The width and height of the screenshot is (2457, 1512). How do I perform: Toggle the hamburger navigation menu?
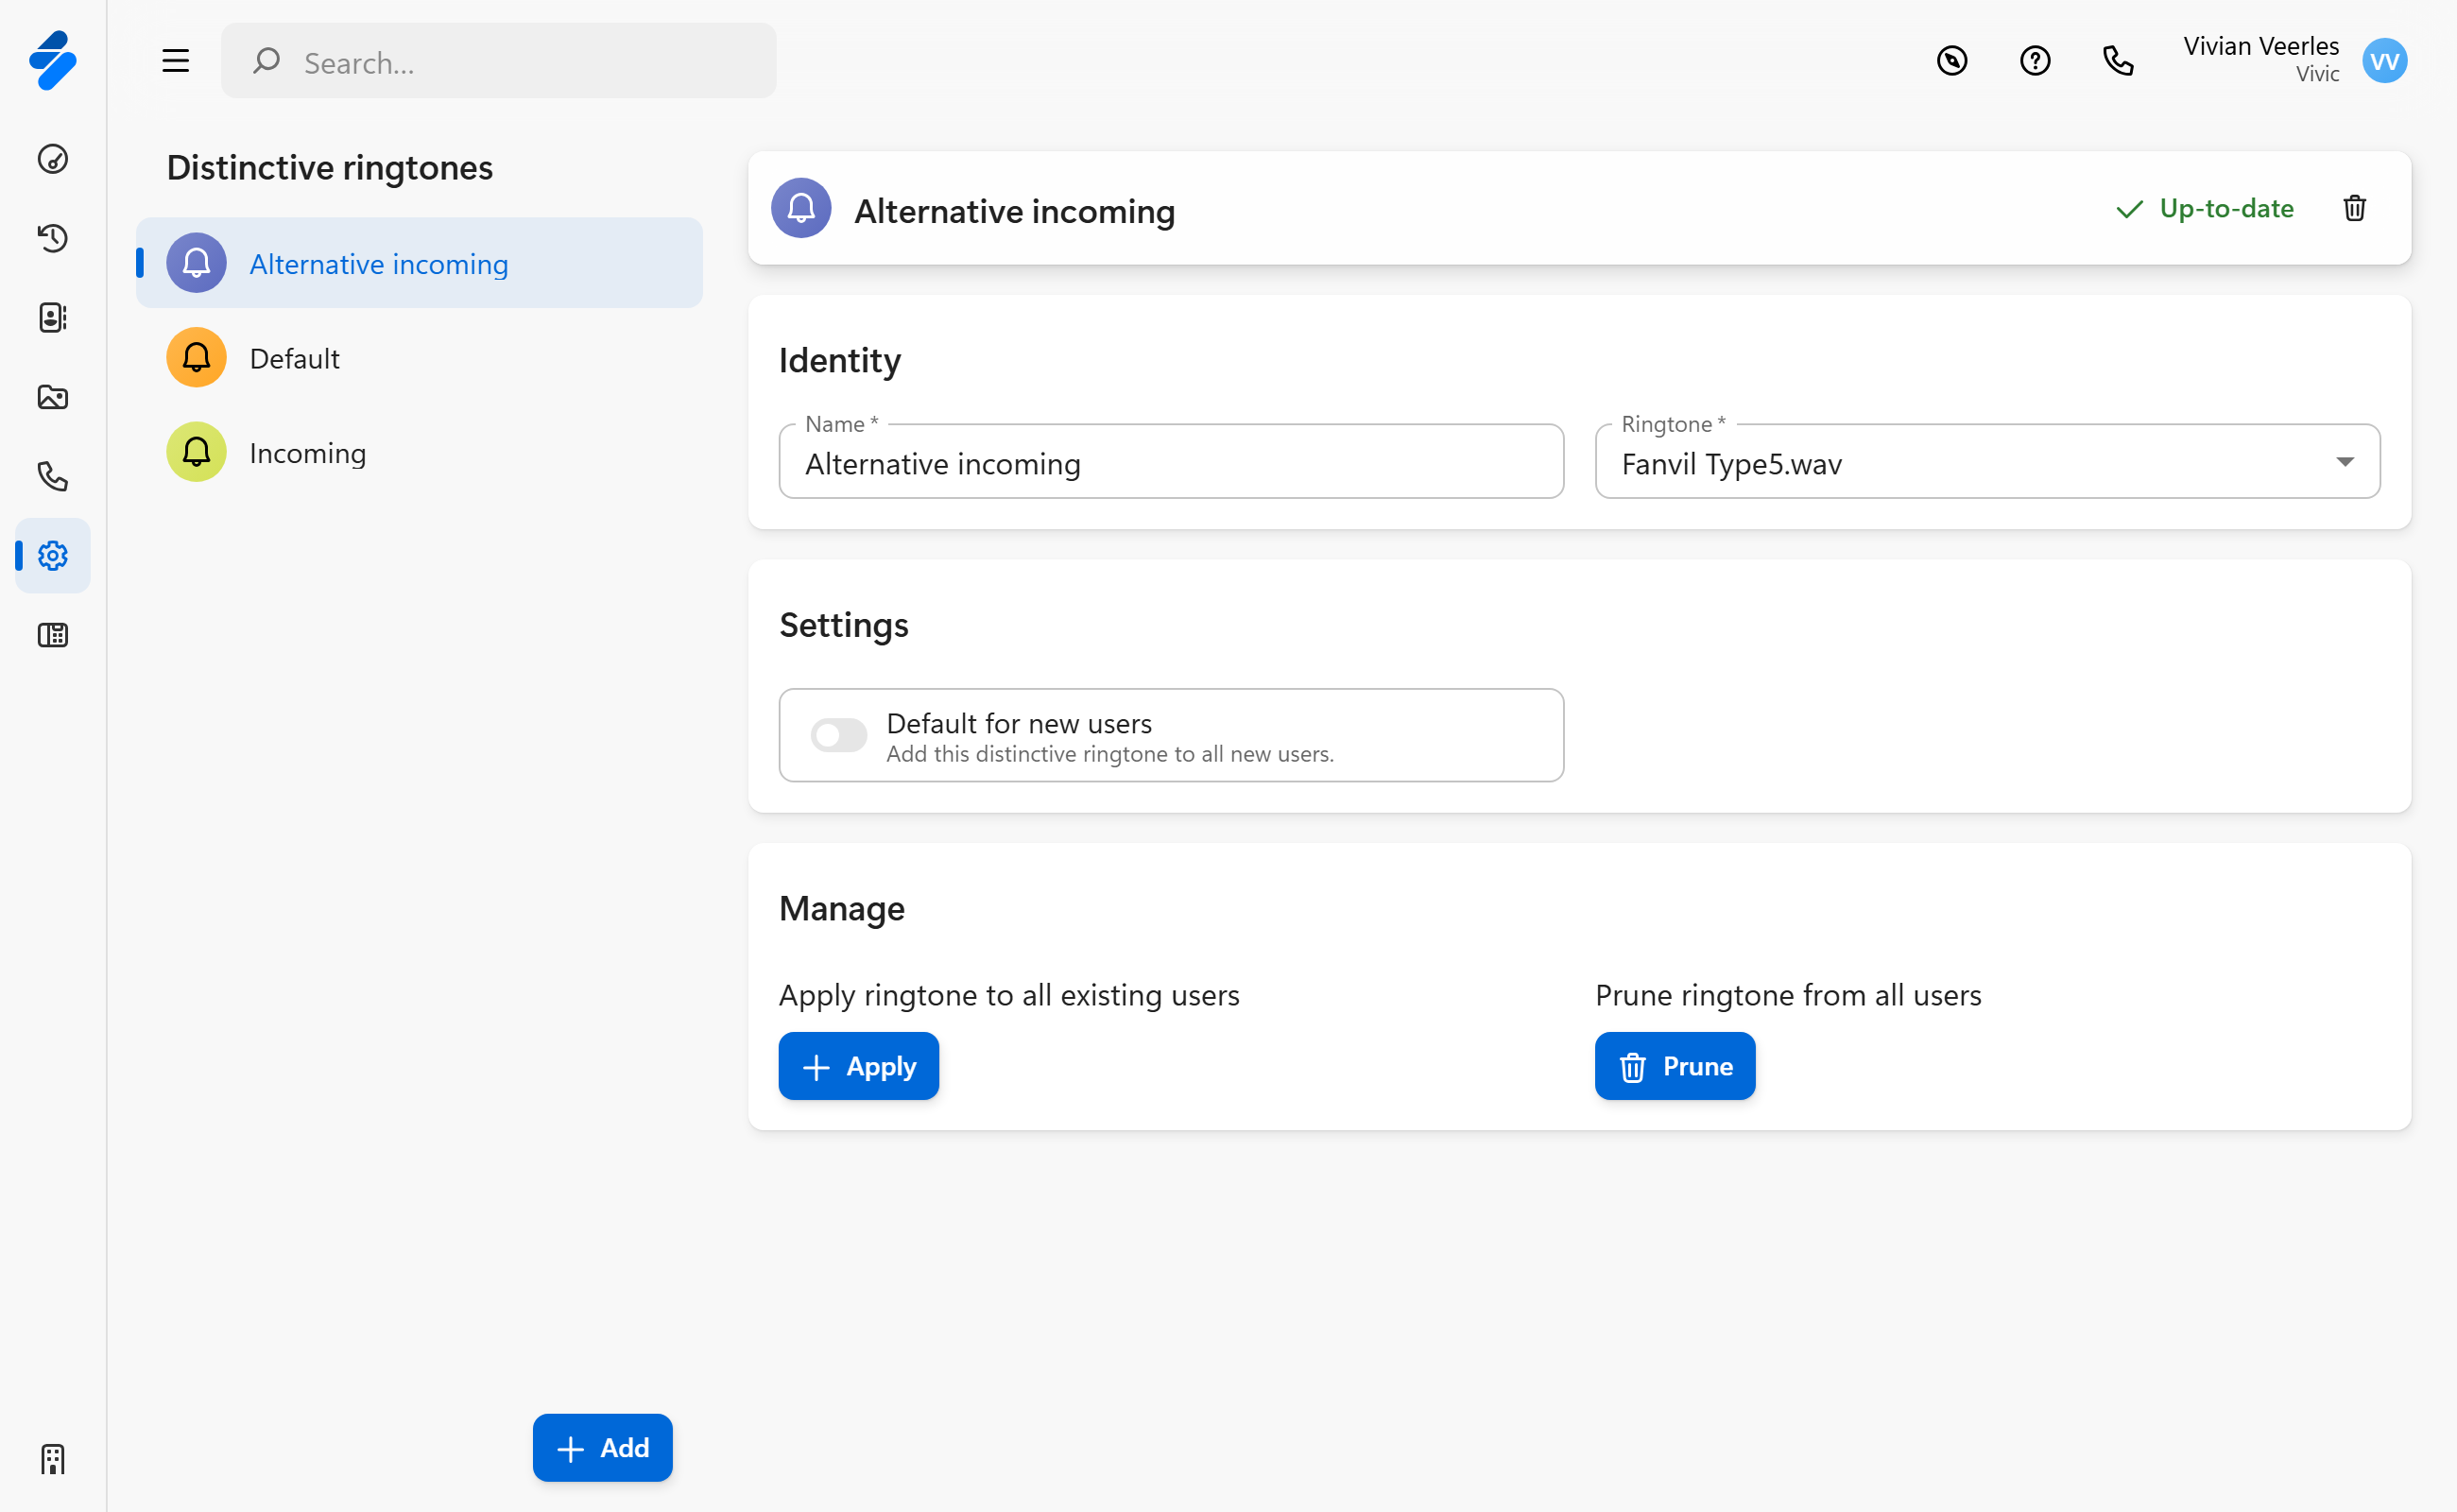tap(175, 61)
